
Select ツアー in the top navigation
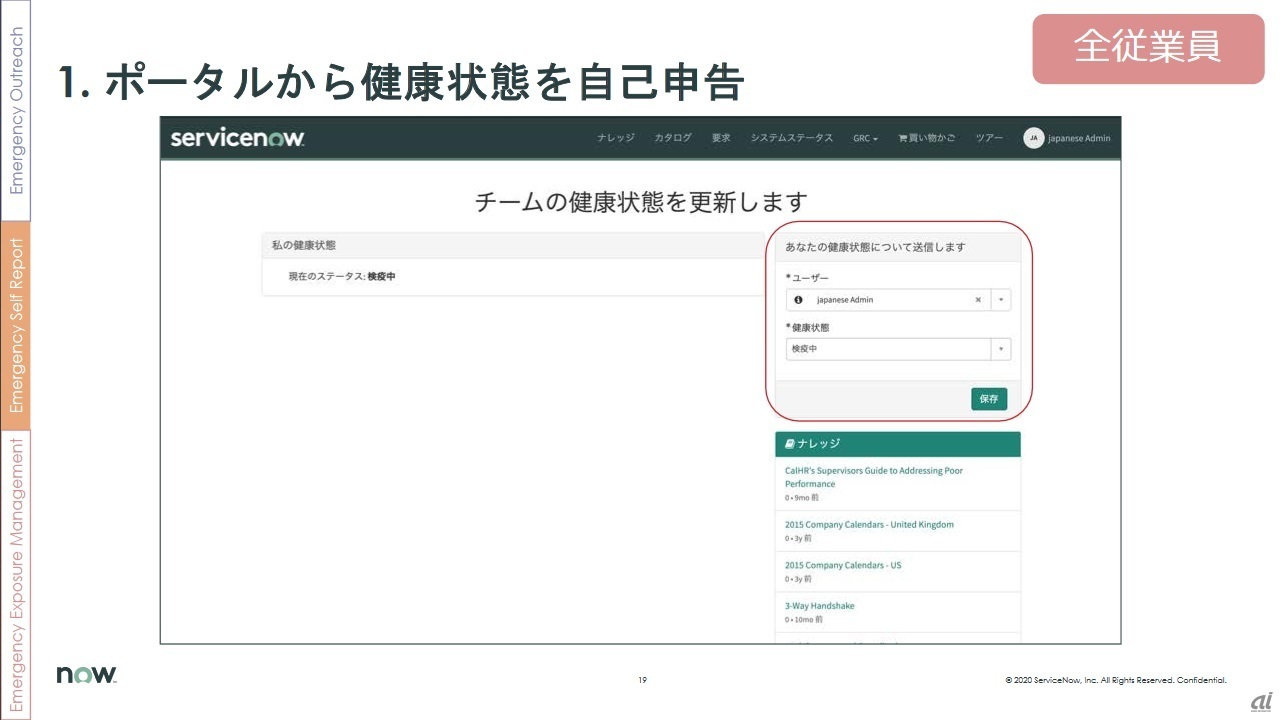click(x=988, y=138)
